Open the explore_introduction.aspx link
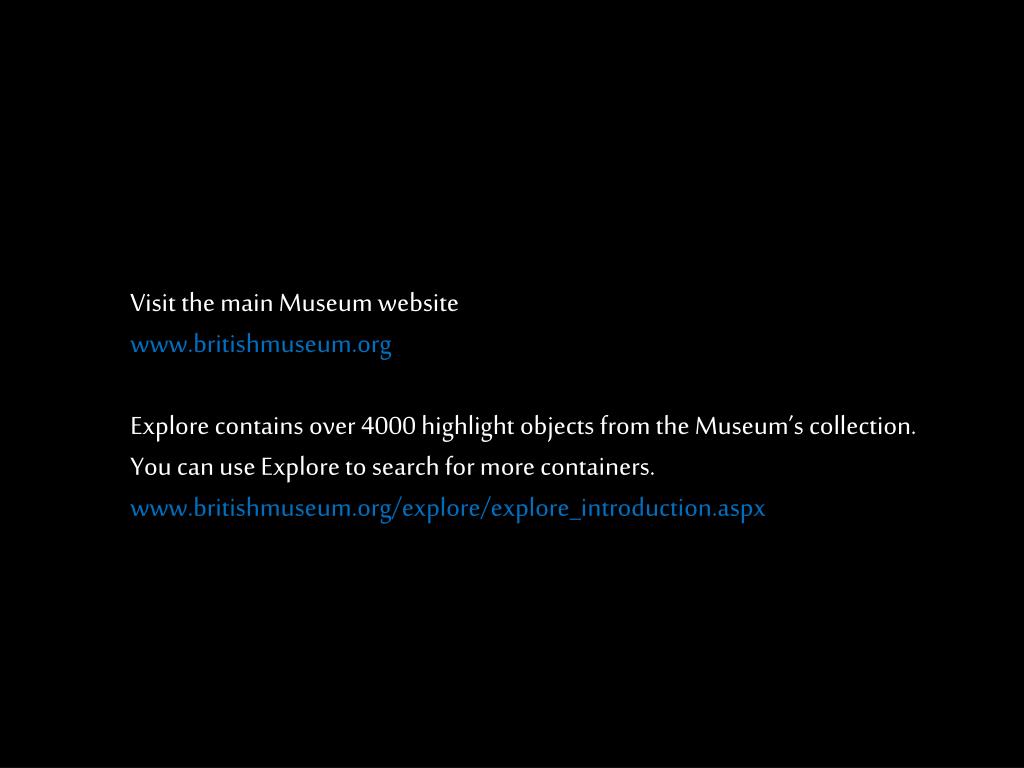1024x768 pixels. coord(447,508)
